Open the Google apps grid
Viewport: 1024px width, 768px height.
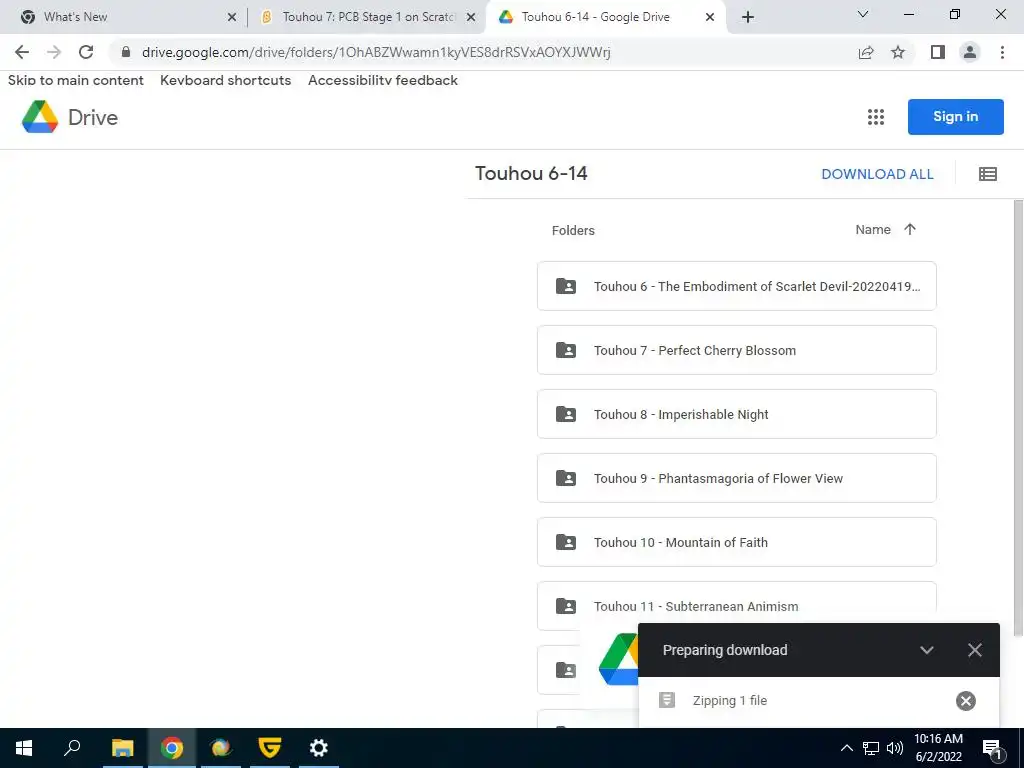[x=876, y=117]
